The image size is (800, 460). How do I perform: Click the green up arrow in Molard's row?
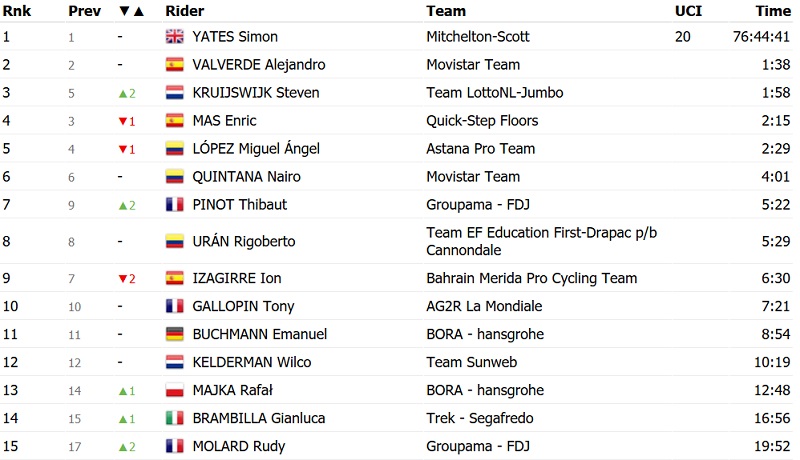pyautogui.click(x=122, y=446)
